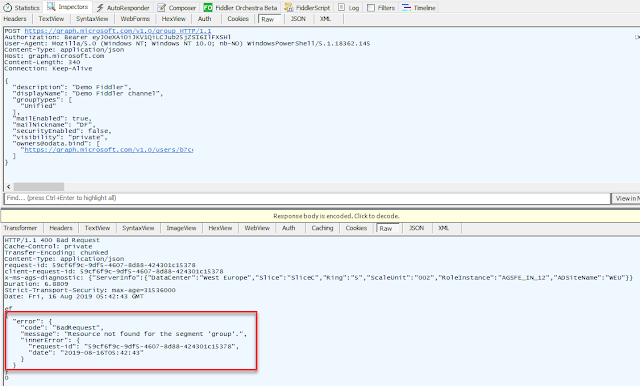This screenshot has width=640, height=386.
Task: Select request Auth inspector tab
Action: point(204,19)
